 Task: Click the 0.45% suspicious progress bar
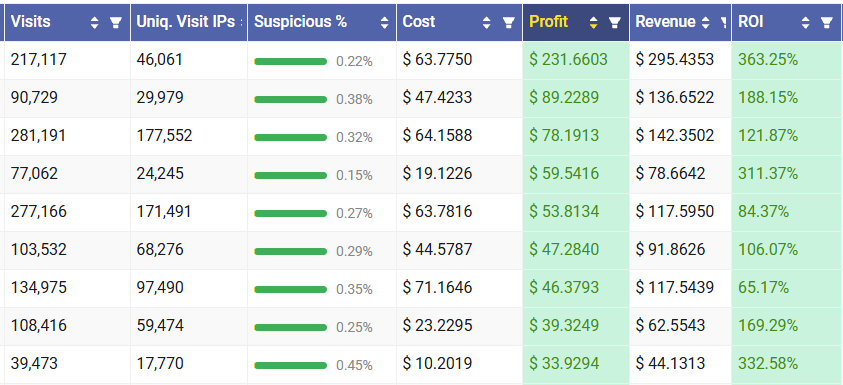pyautogui.click(x=290, y=366)
